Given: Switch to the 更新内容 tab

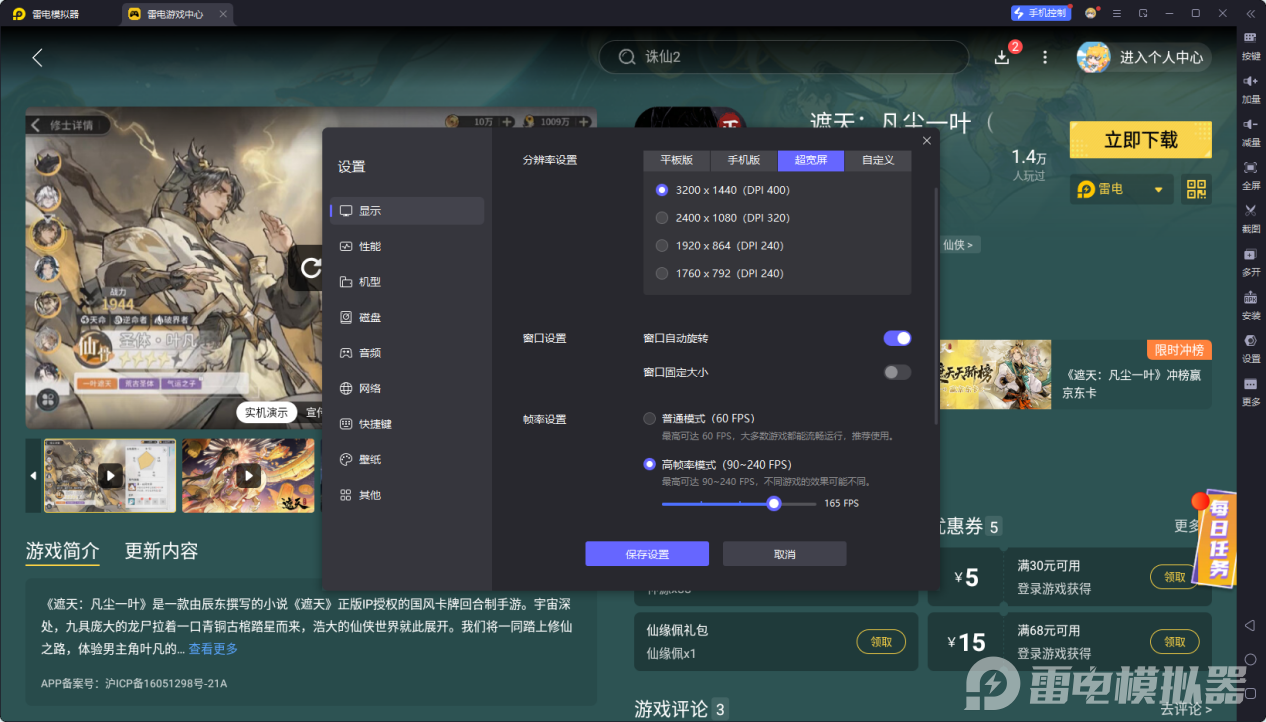Looking at the screenshot, I should [160, 550].
